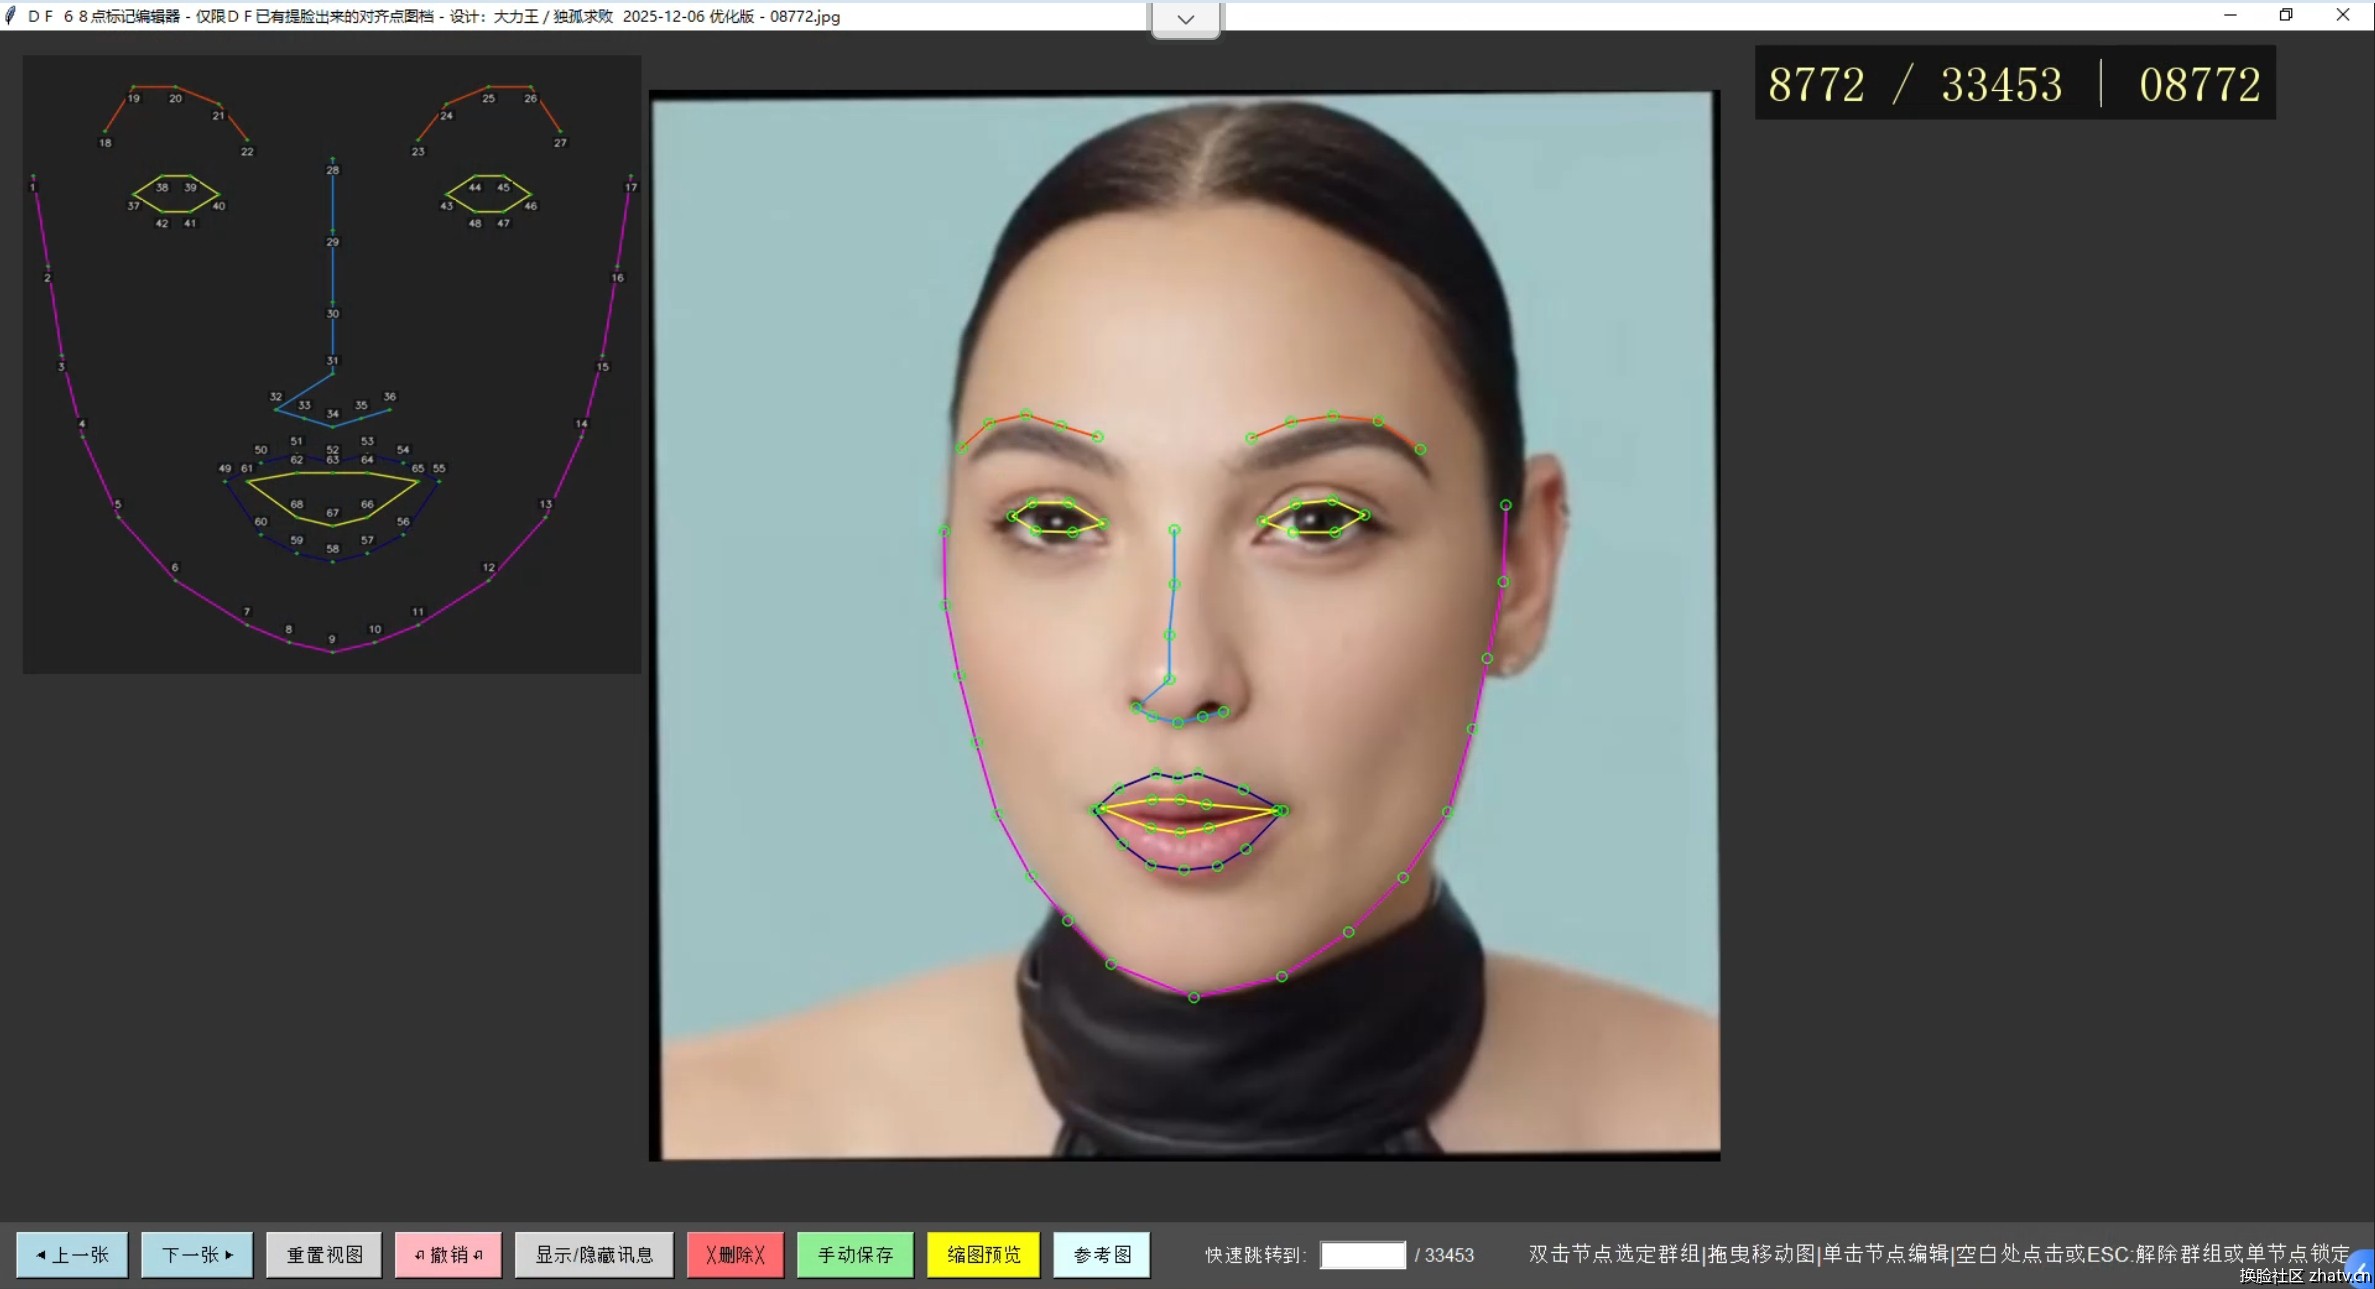Click the chin tip landmark node
This screenshot has height=1289, width=2375.
pos(1193,997)
